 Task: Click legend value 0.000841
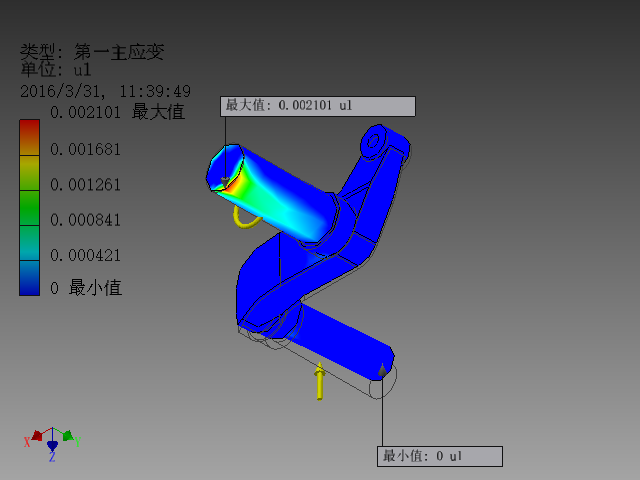(x=85, y=220)
